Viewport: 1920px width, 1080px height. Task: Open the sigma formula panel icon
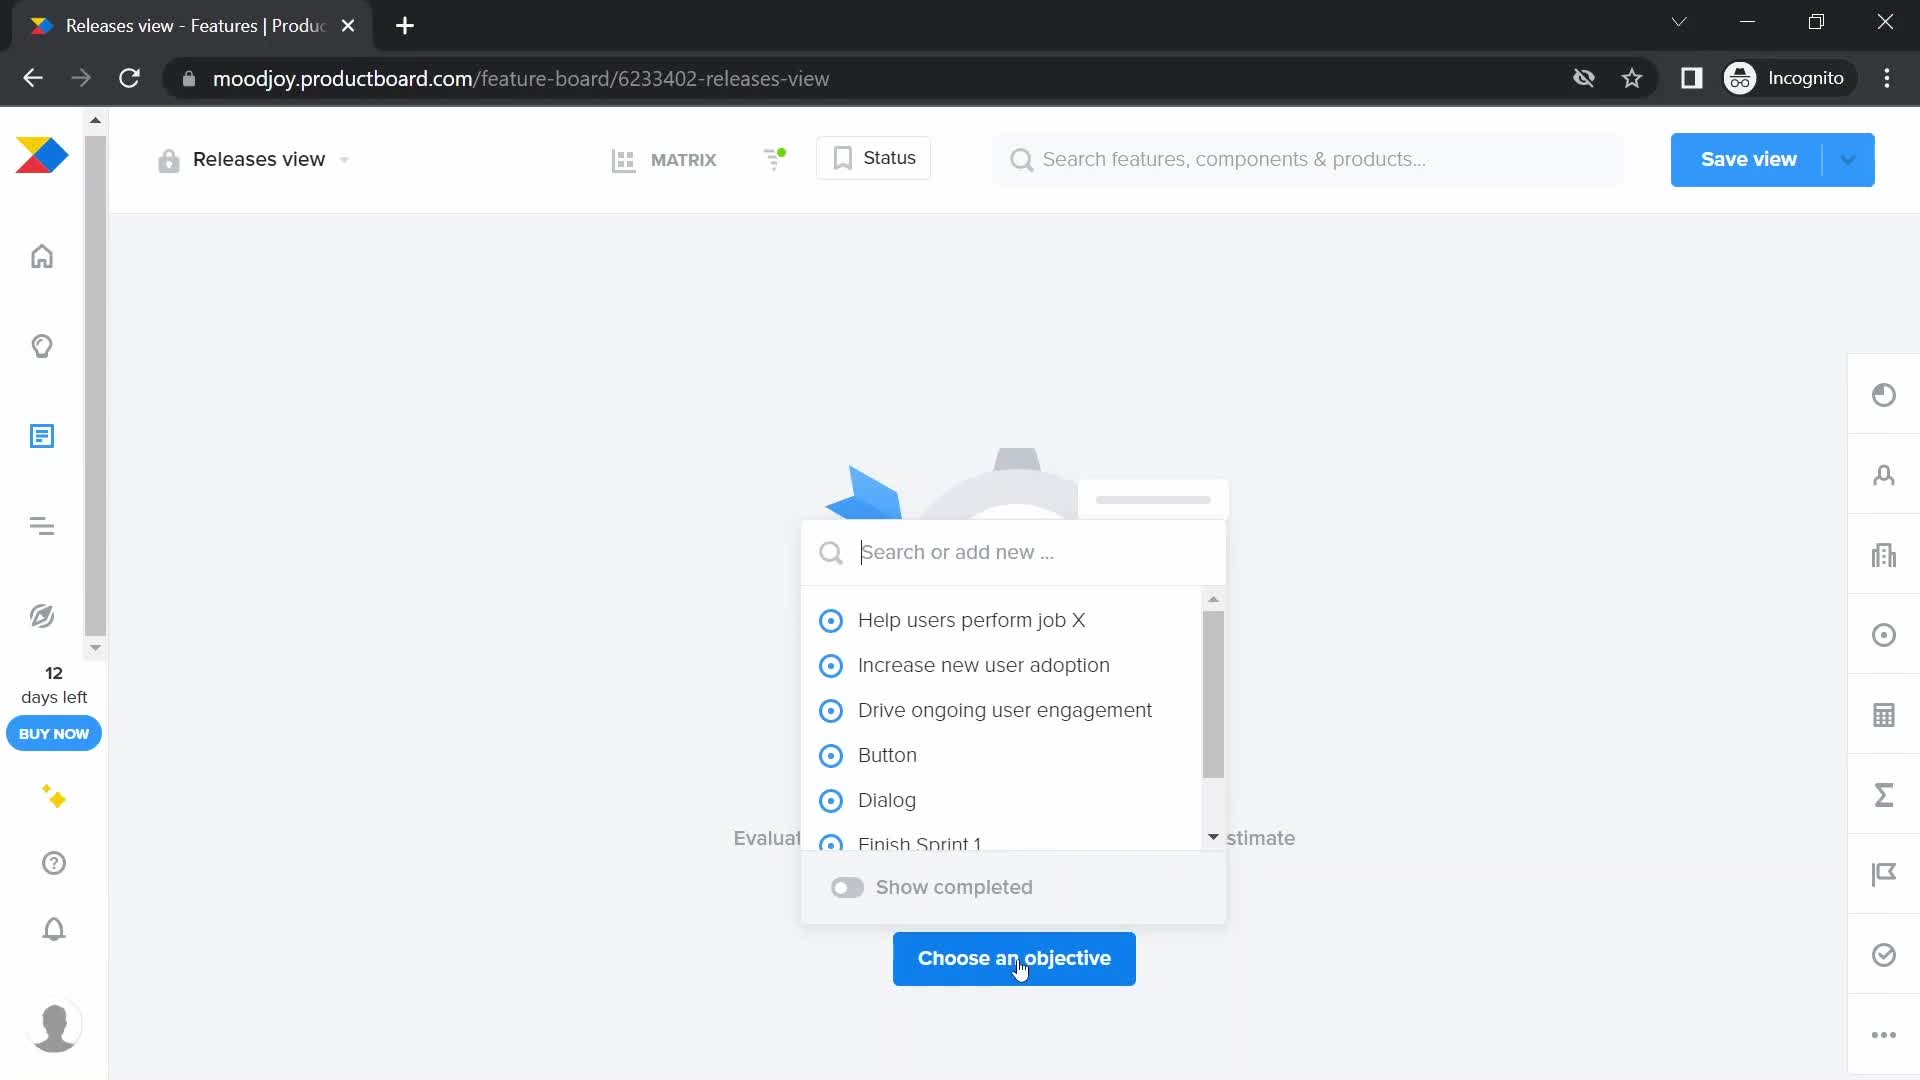pos(1884,795)
